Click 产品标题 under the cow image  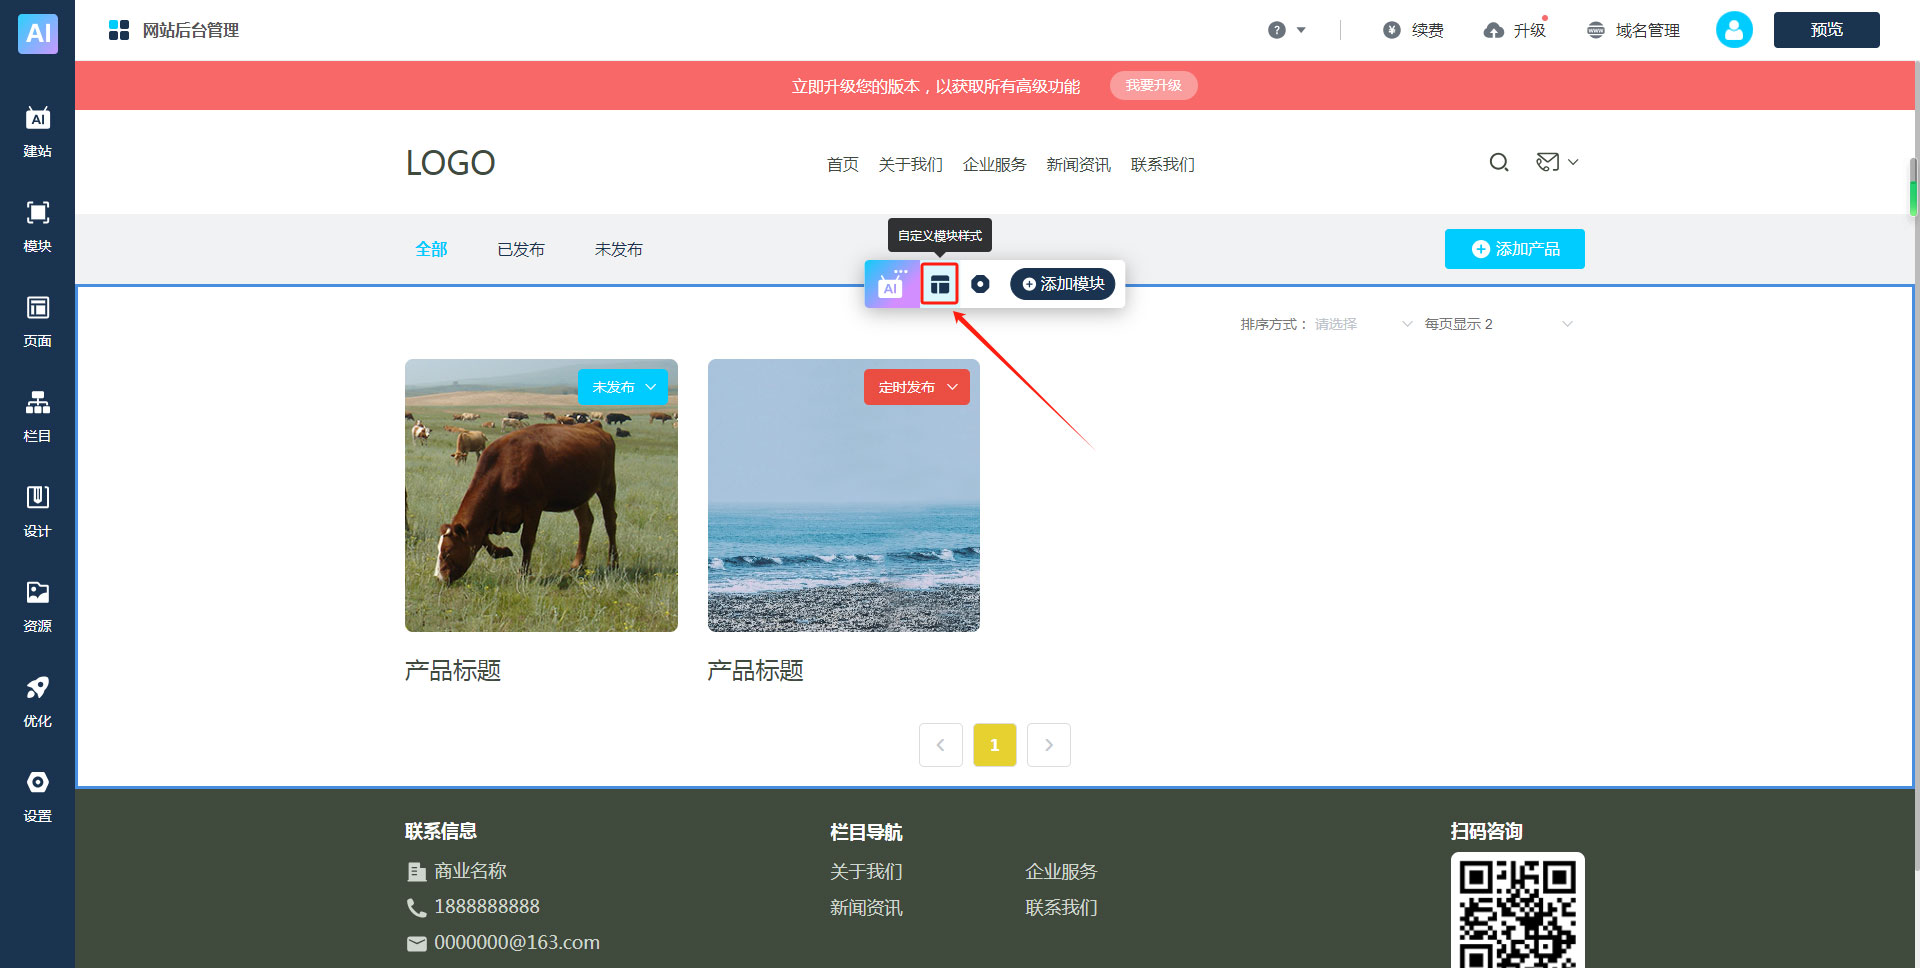tap(453, 671)
